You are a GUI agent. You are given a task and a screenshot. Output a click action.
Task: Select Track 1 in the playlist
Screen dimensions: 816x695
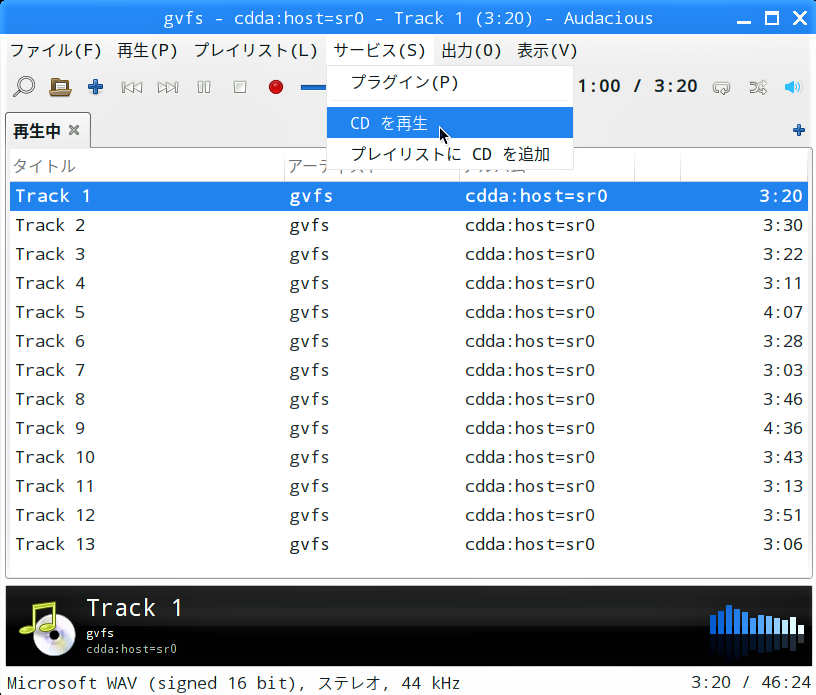click(409, 196)
